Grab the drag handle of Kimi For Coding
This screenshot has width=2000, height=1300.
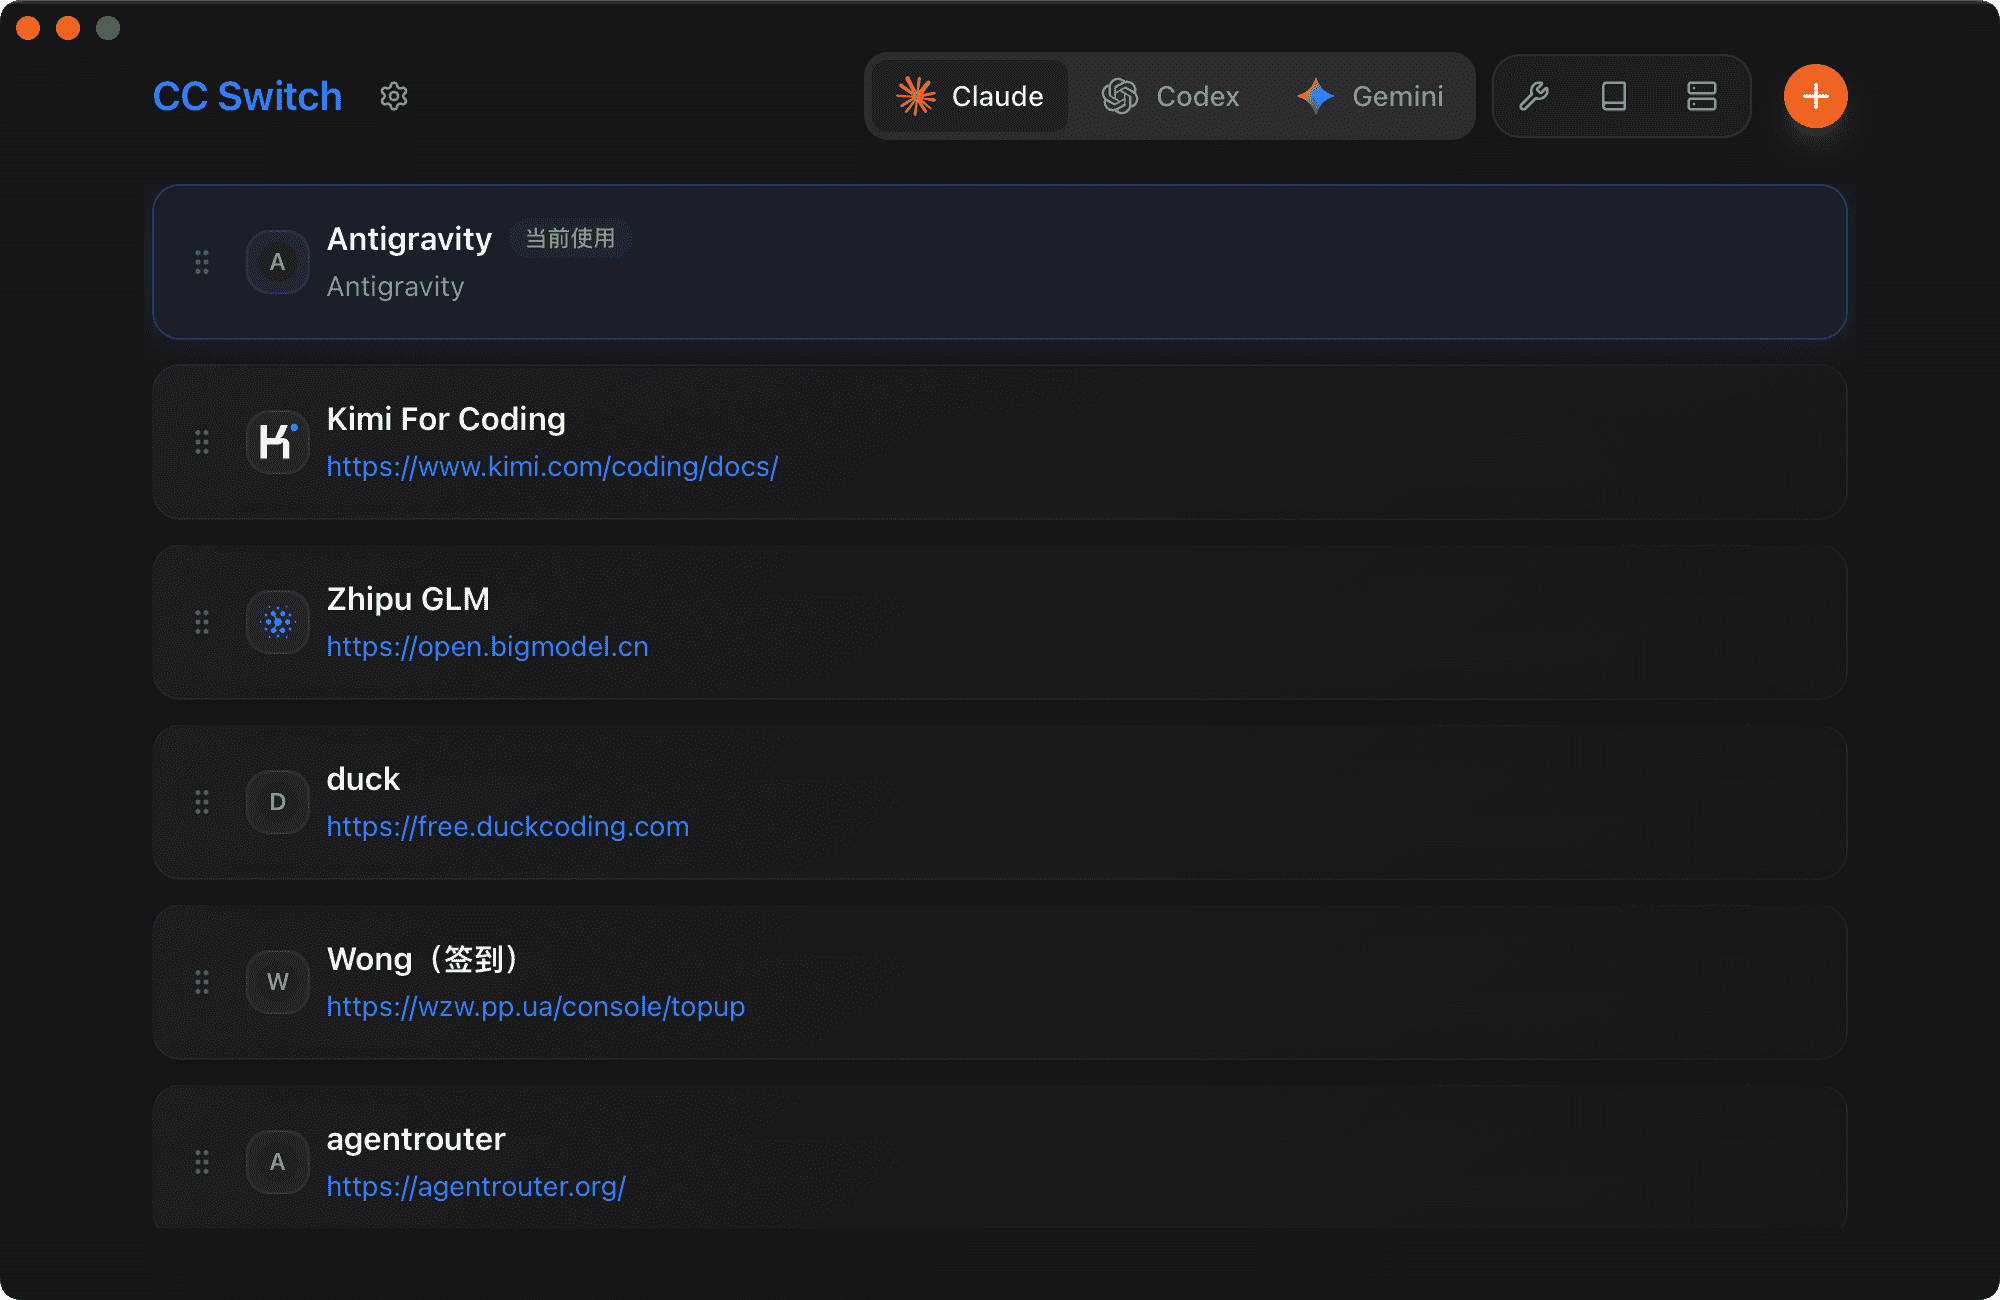pos(202,442)
